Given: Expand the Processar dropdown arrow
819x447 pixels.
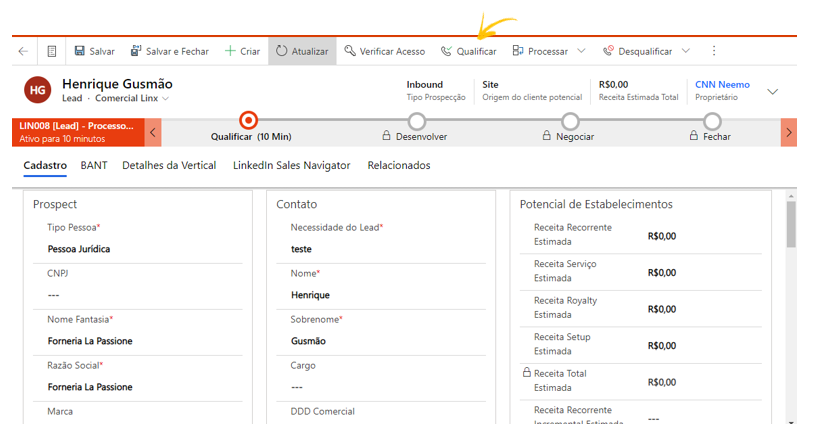Looking at the screenshot, I should pyautogui.click(x=581, y=51).
